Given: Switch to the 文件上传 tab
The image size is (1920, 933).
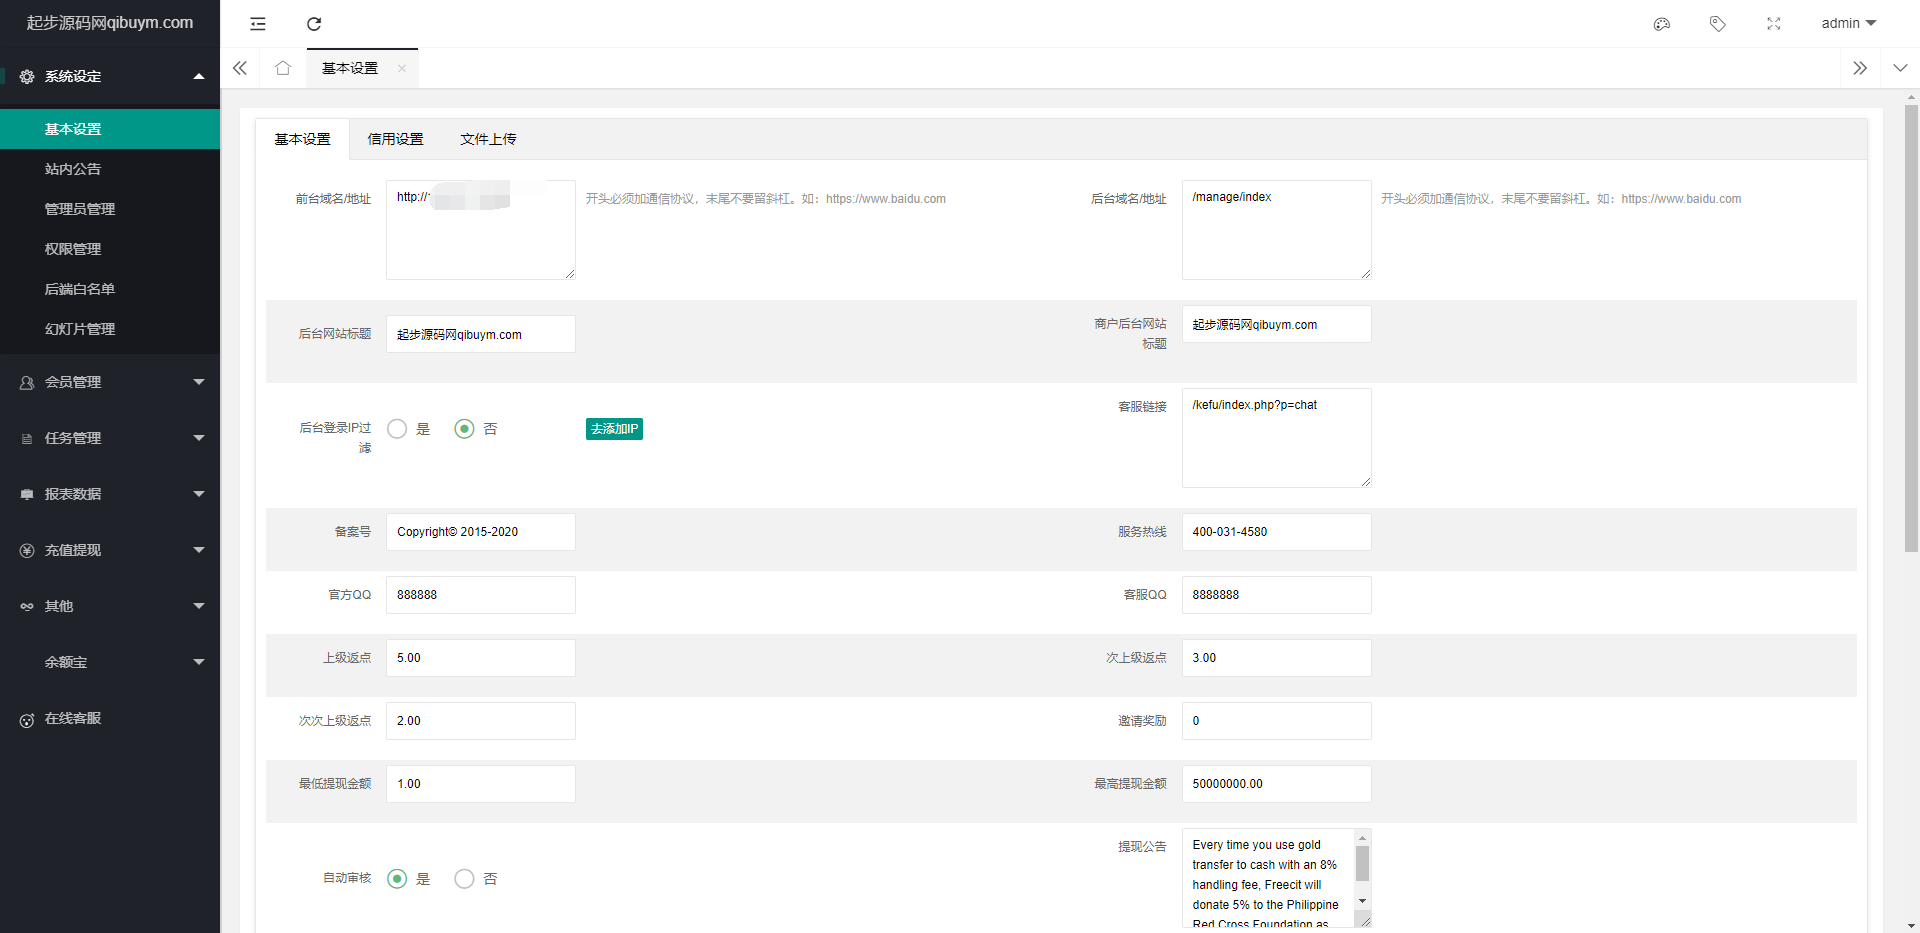Looking at the screenshot, I should pos(488,139).
